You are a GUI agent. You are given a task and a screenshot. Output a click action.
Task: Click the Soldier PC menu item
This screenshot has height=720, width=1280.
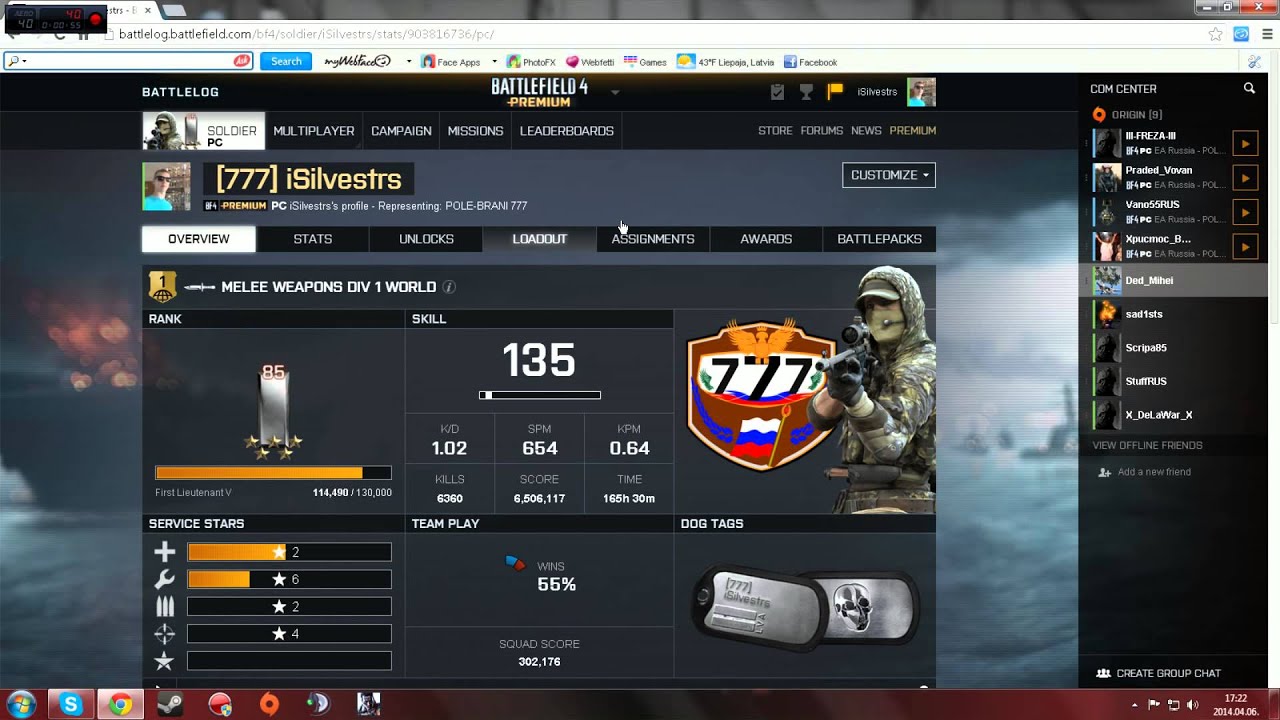point(203,131)
